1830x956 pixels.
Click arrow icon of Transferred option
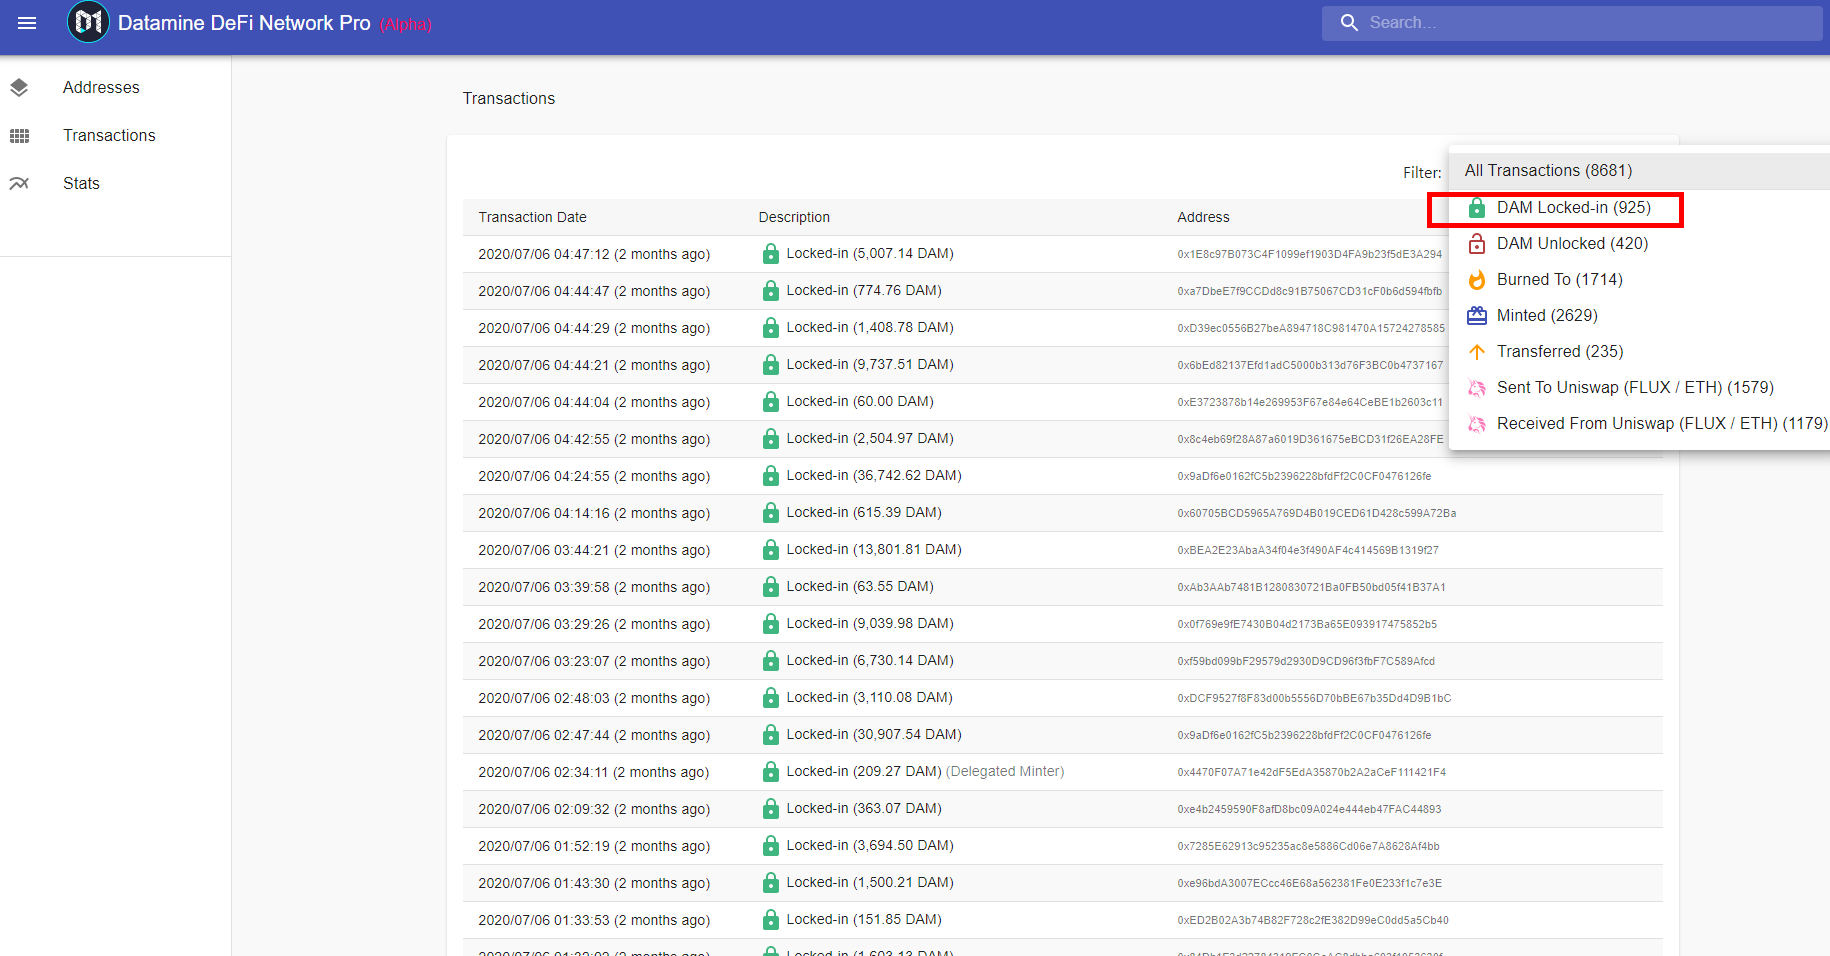[1477, 352]
